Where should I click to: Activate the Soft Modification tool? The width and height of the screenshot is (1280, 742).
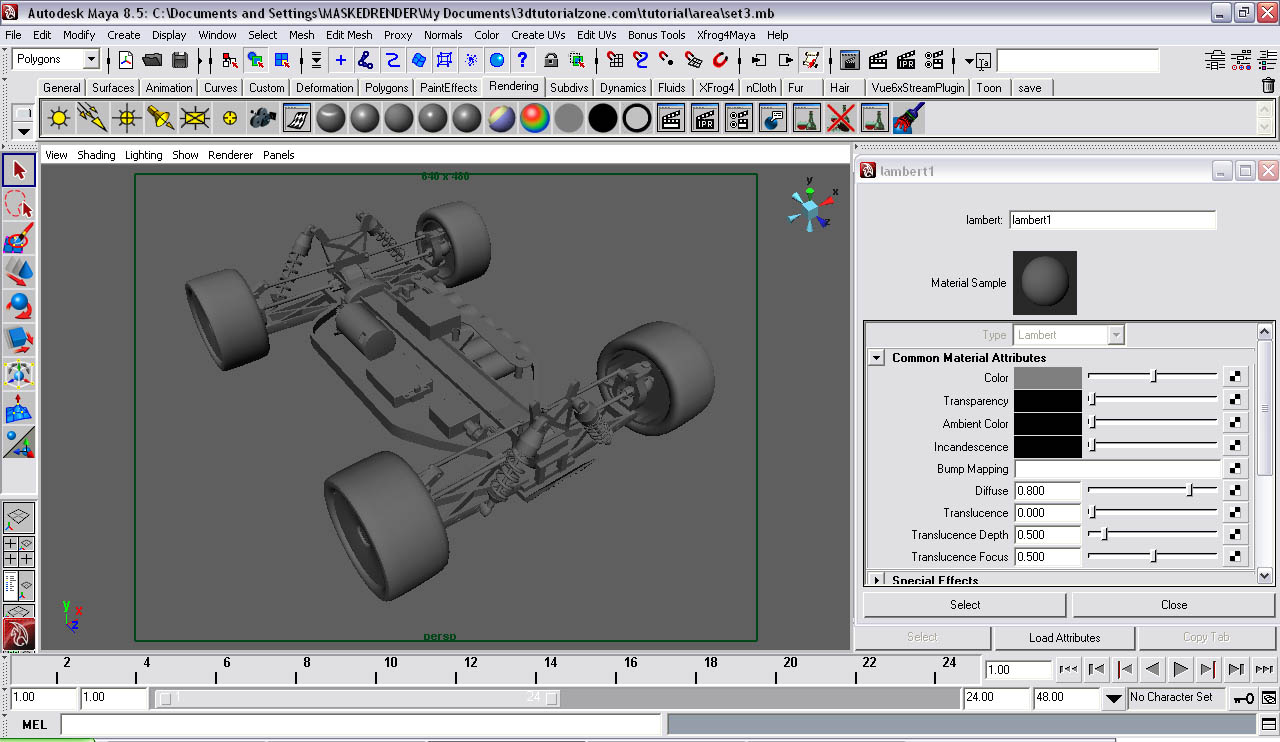tap(19, 408)
